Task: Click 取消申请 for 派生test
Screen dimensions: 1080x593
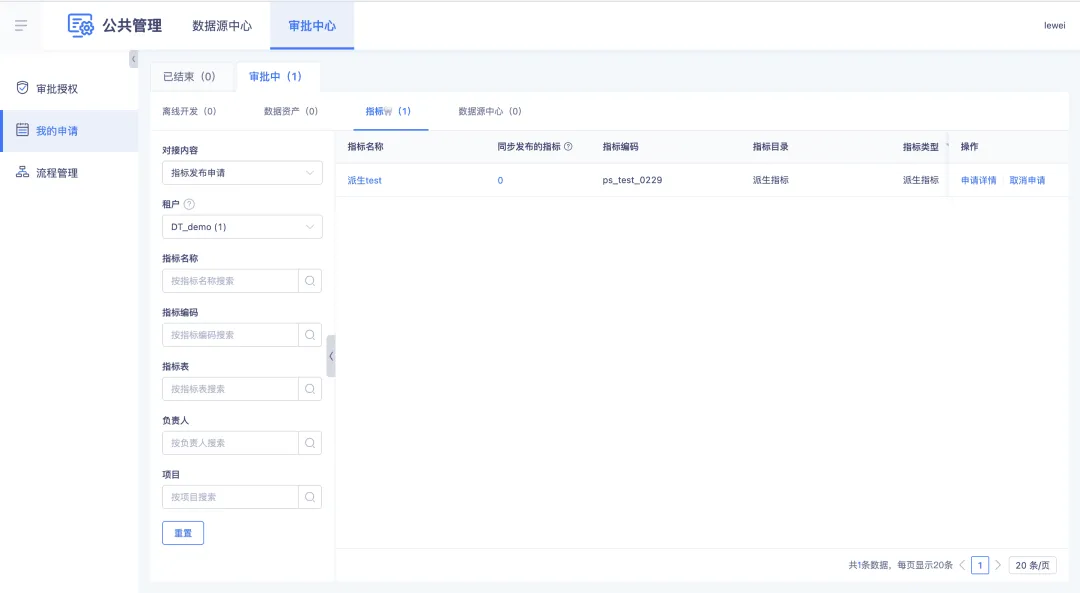Action: tap(1027, 180)
